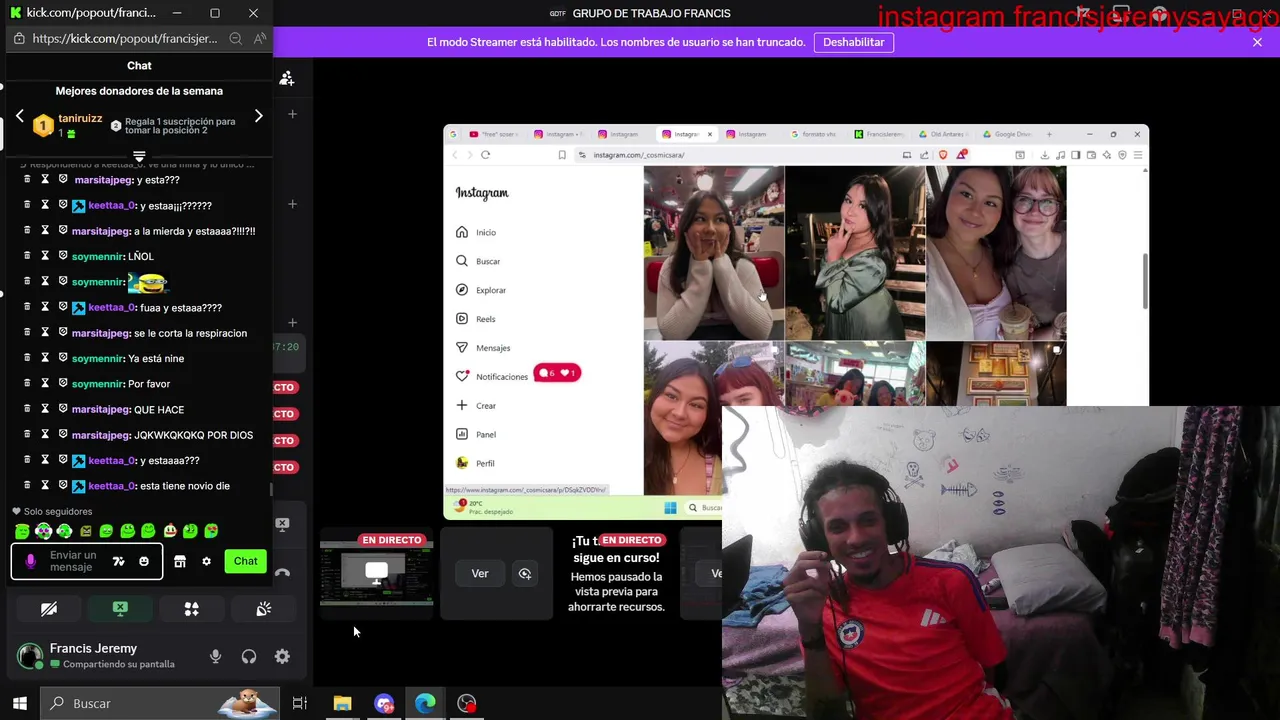This screenshot has width=1280, height=720.
Task: Open a new tab in Brave
Action: [x=1049, y=134]
